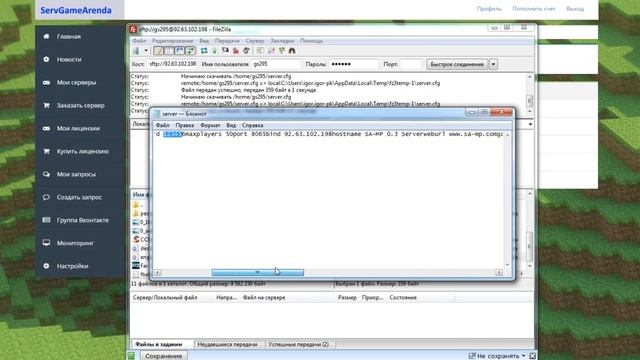Toggle the transfer queue display icon

190,51
